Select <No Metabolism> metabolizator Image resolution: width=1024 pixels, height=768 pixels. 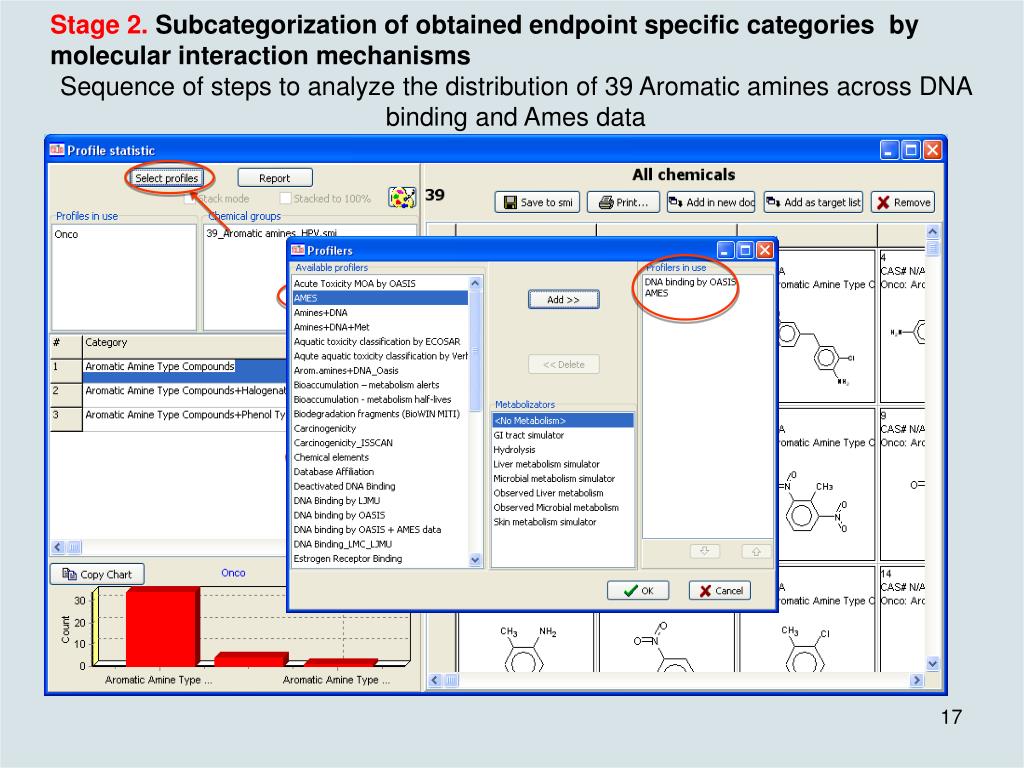tap(563, 421)
